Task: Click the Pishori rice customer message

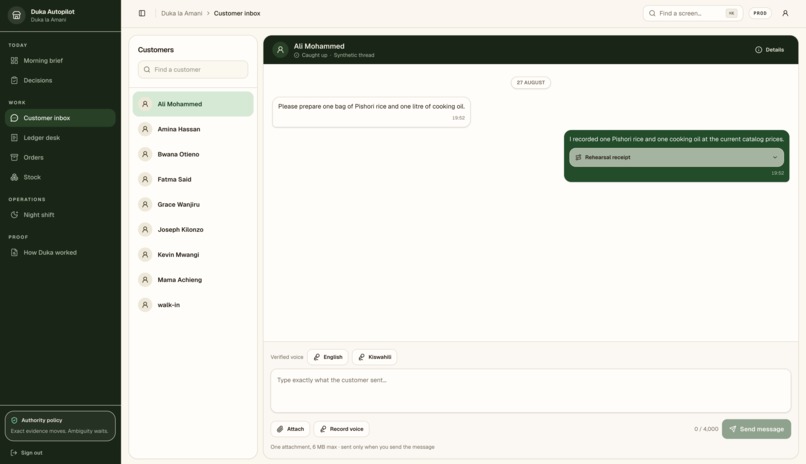Action: point(371,112)
